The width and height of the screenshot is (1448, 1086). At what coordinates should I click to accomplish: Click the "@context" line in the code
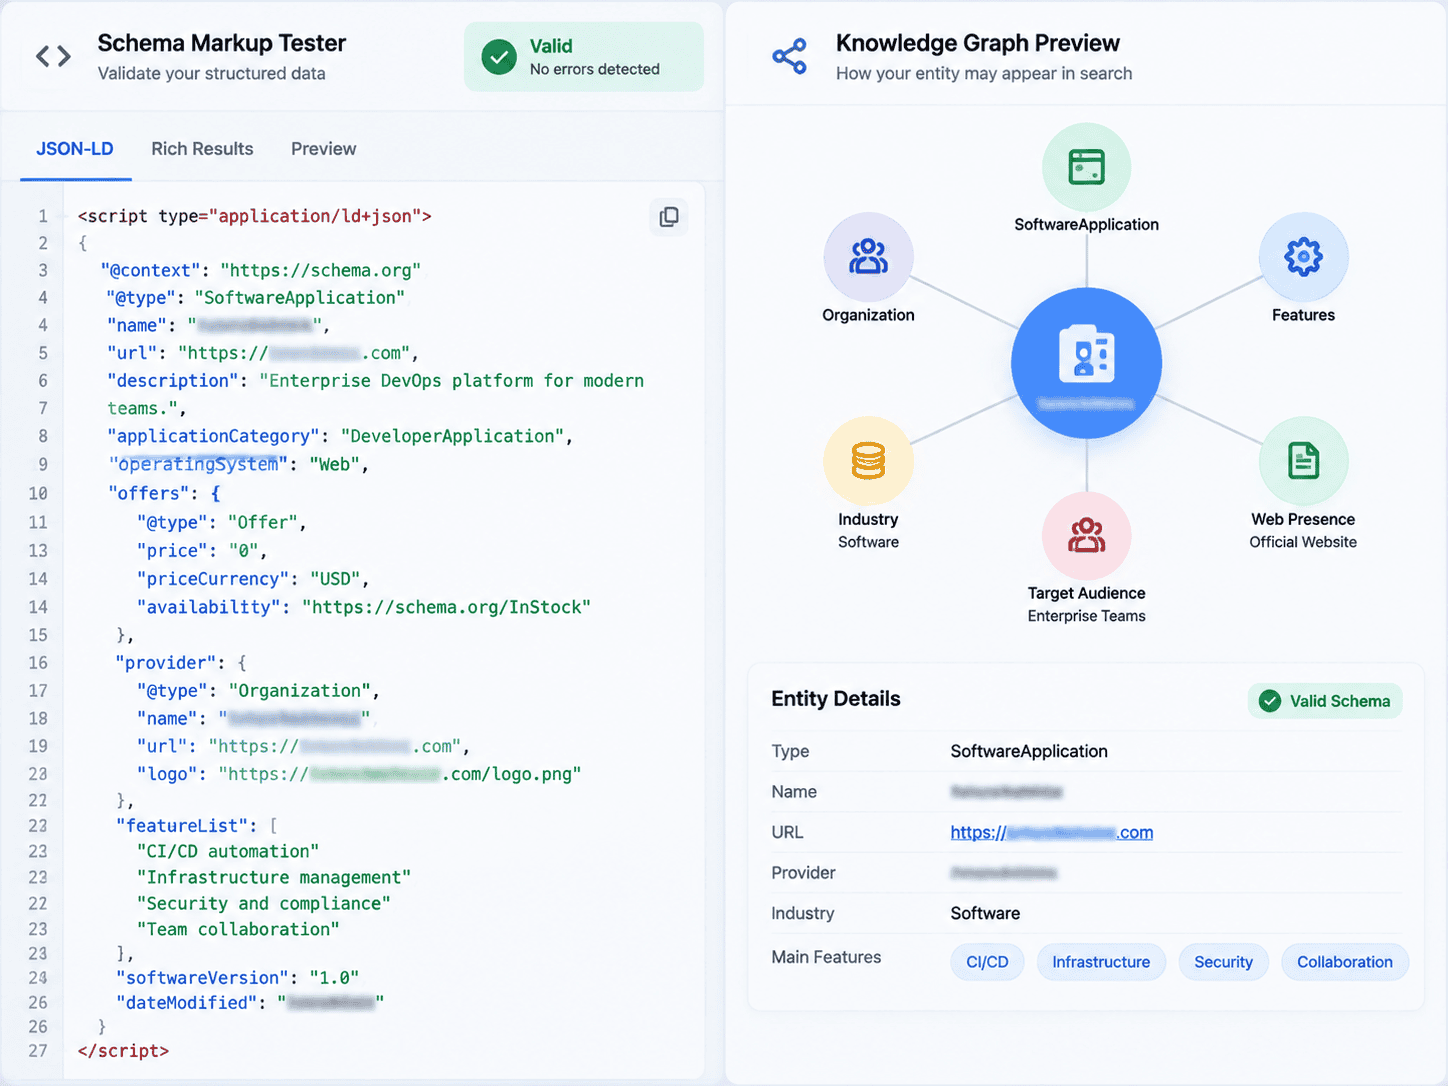[260, 270]
